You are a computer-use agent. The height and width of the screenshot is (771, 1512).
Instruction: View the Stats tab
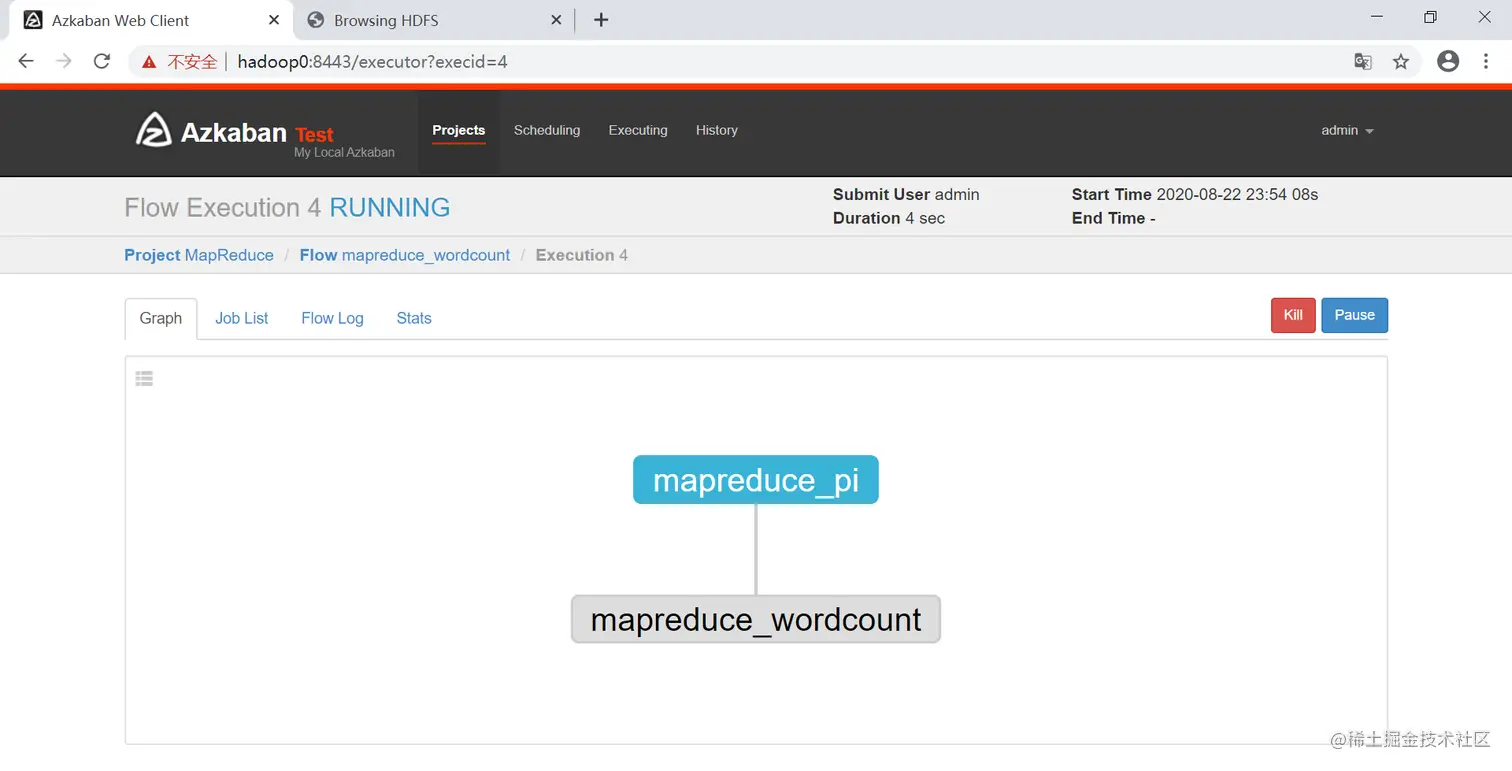tap(414, 318)
